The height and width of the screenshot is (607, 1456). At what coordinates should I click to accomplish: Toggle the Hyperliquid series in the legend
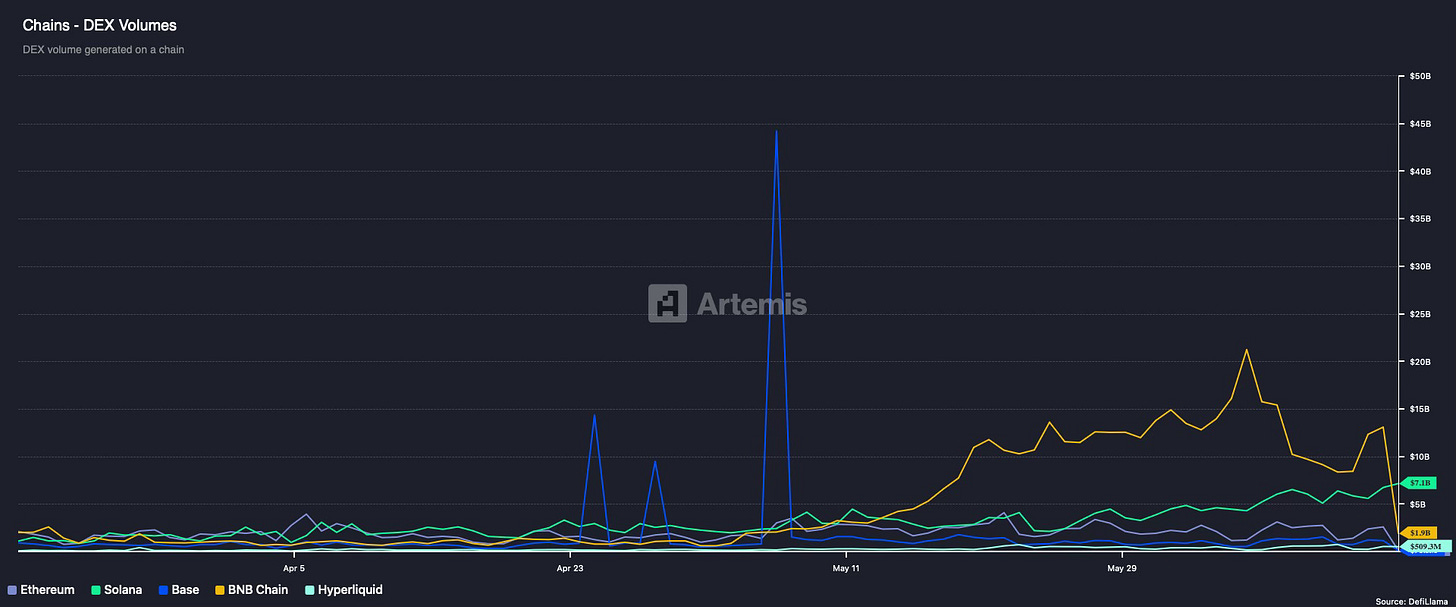point(343,590)
